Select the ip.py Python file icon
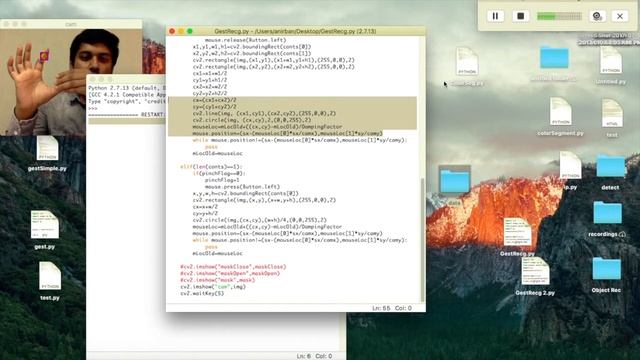640x360 pixels. 570,170
